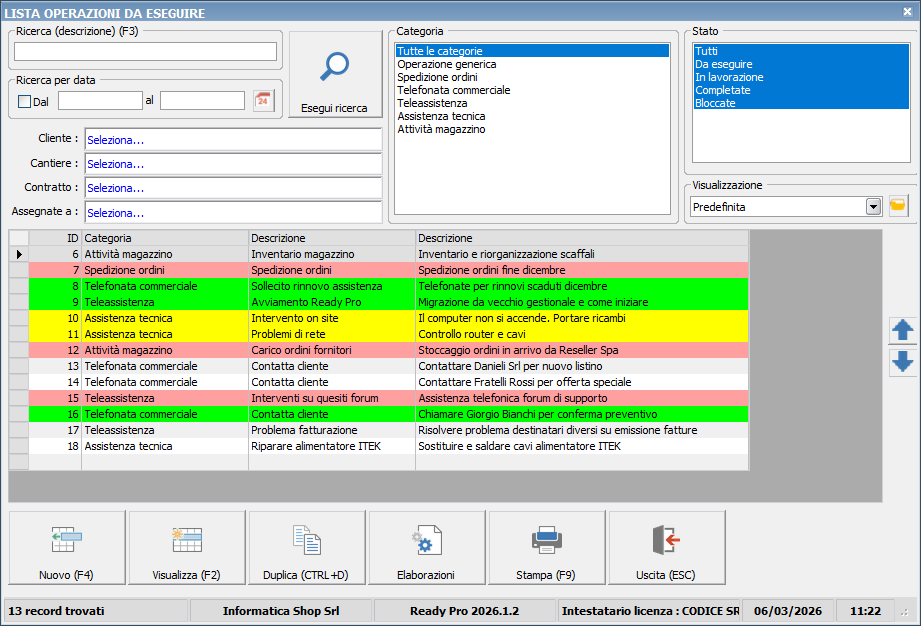Open the Cliente Seleziona selector
This screenshot has width=921, height=626.
coord(233,140)
